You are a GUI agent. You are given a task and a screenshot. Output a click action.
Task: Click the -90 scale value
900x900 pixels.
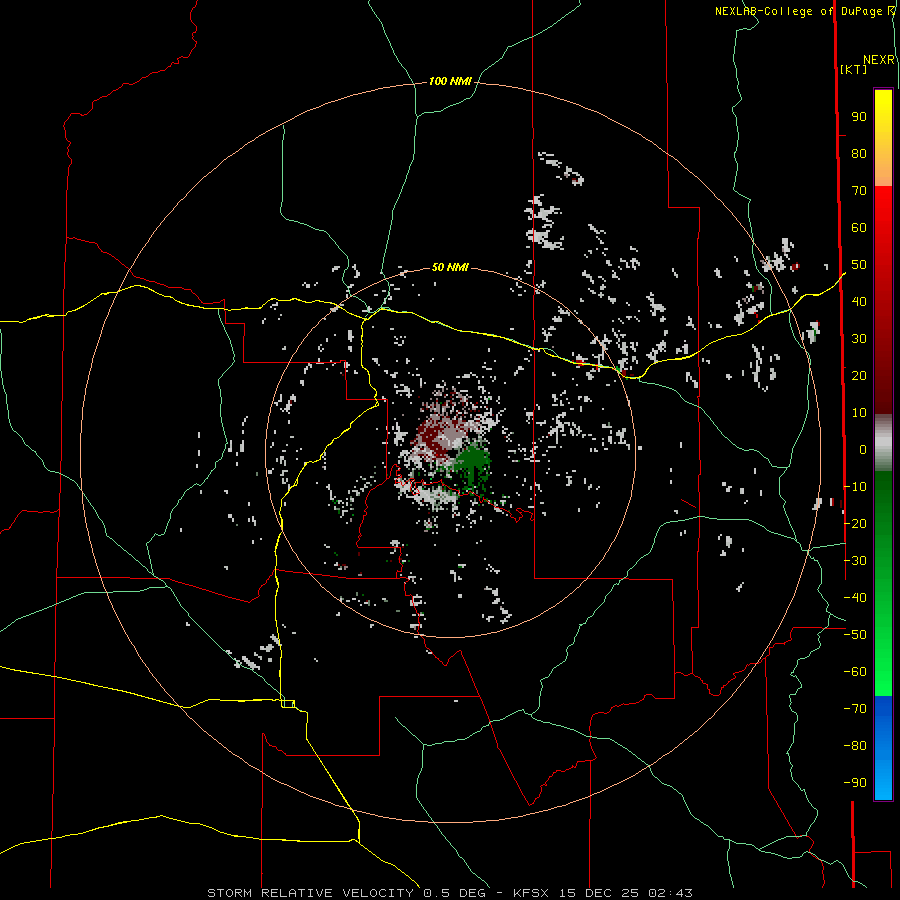[x=855, y=783]
